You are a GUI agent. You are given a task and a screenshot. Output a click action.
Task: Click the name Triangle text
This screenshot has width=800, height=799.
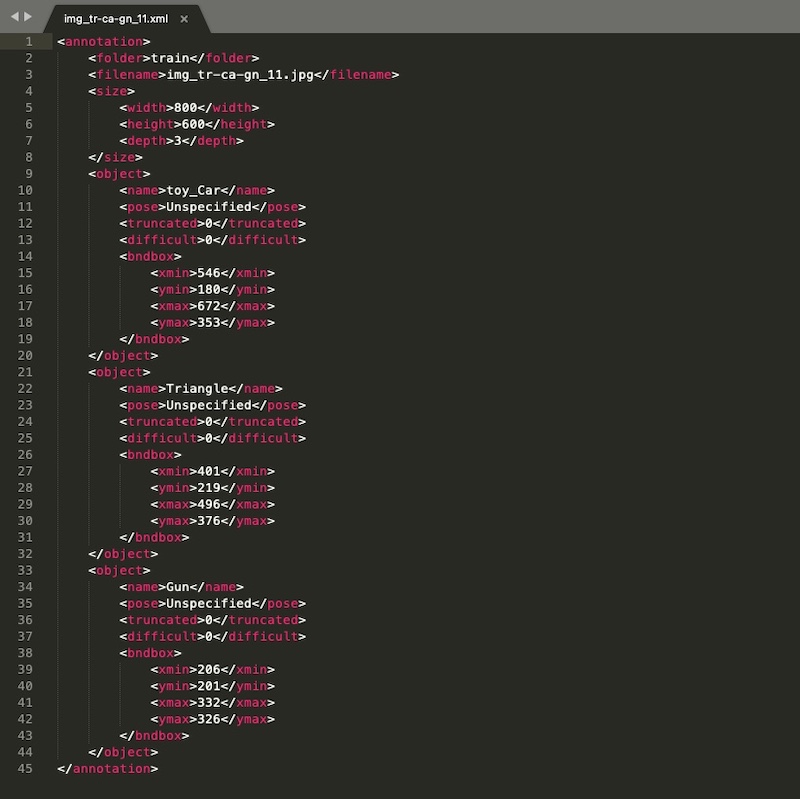(x=197, y=388)
